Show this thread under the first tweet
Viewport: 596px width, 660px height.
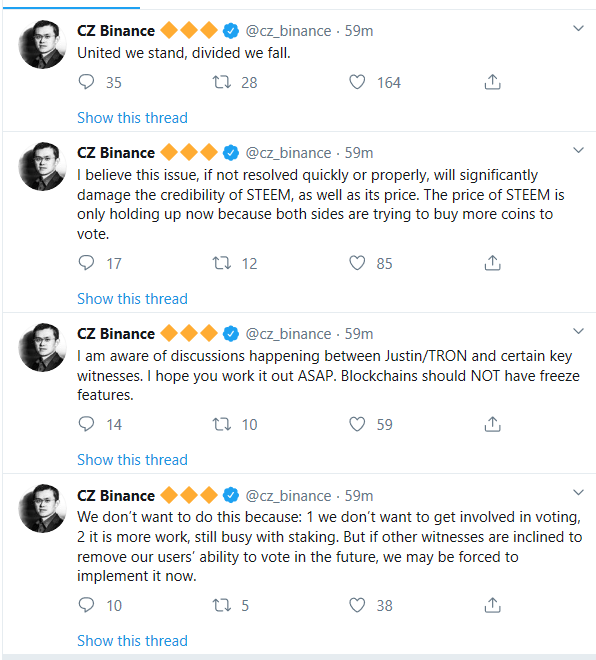[132, 117]
